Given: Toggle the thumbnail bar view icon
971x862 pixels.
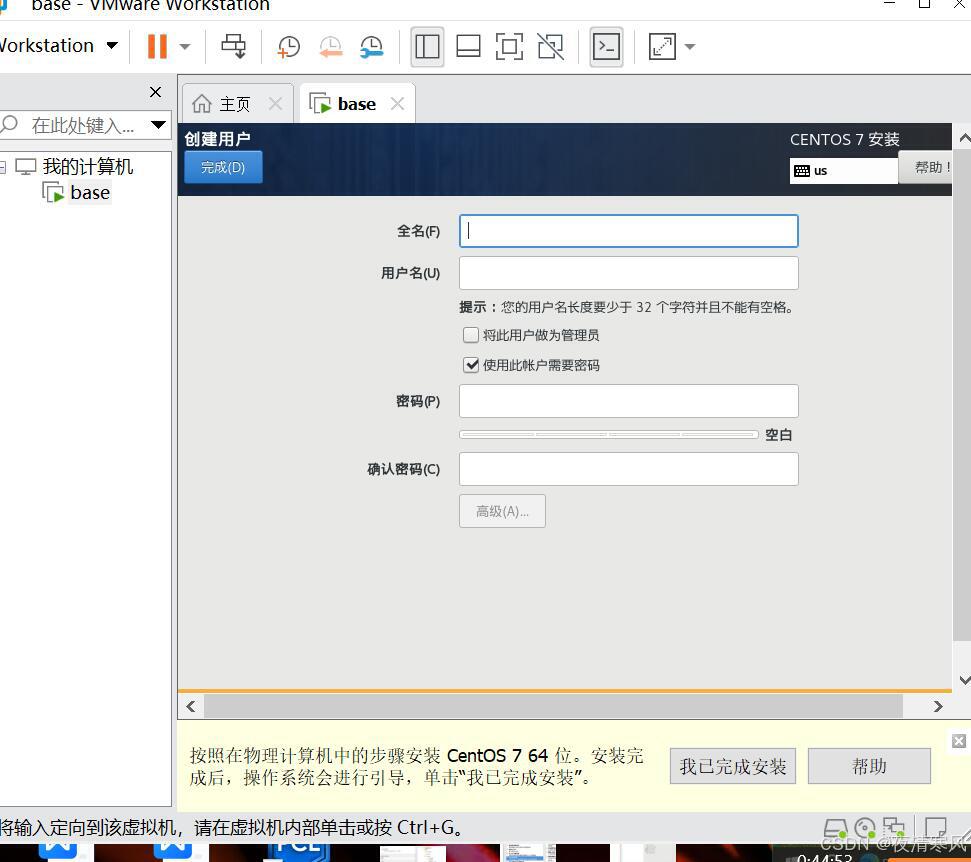Looking at the screenshot, I should pyautogui.click(x=468, y=46).
